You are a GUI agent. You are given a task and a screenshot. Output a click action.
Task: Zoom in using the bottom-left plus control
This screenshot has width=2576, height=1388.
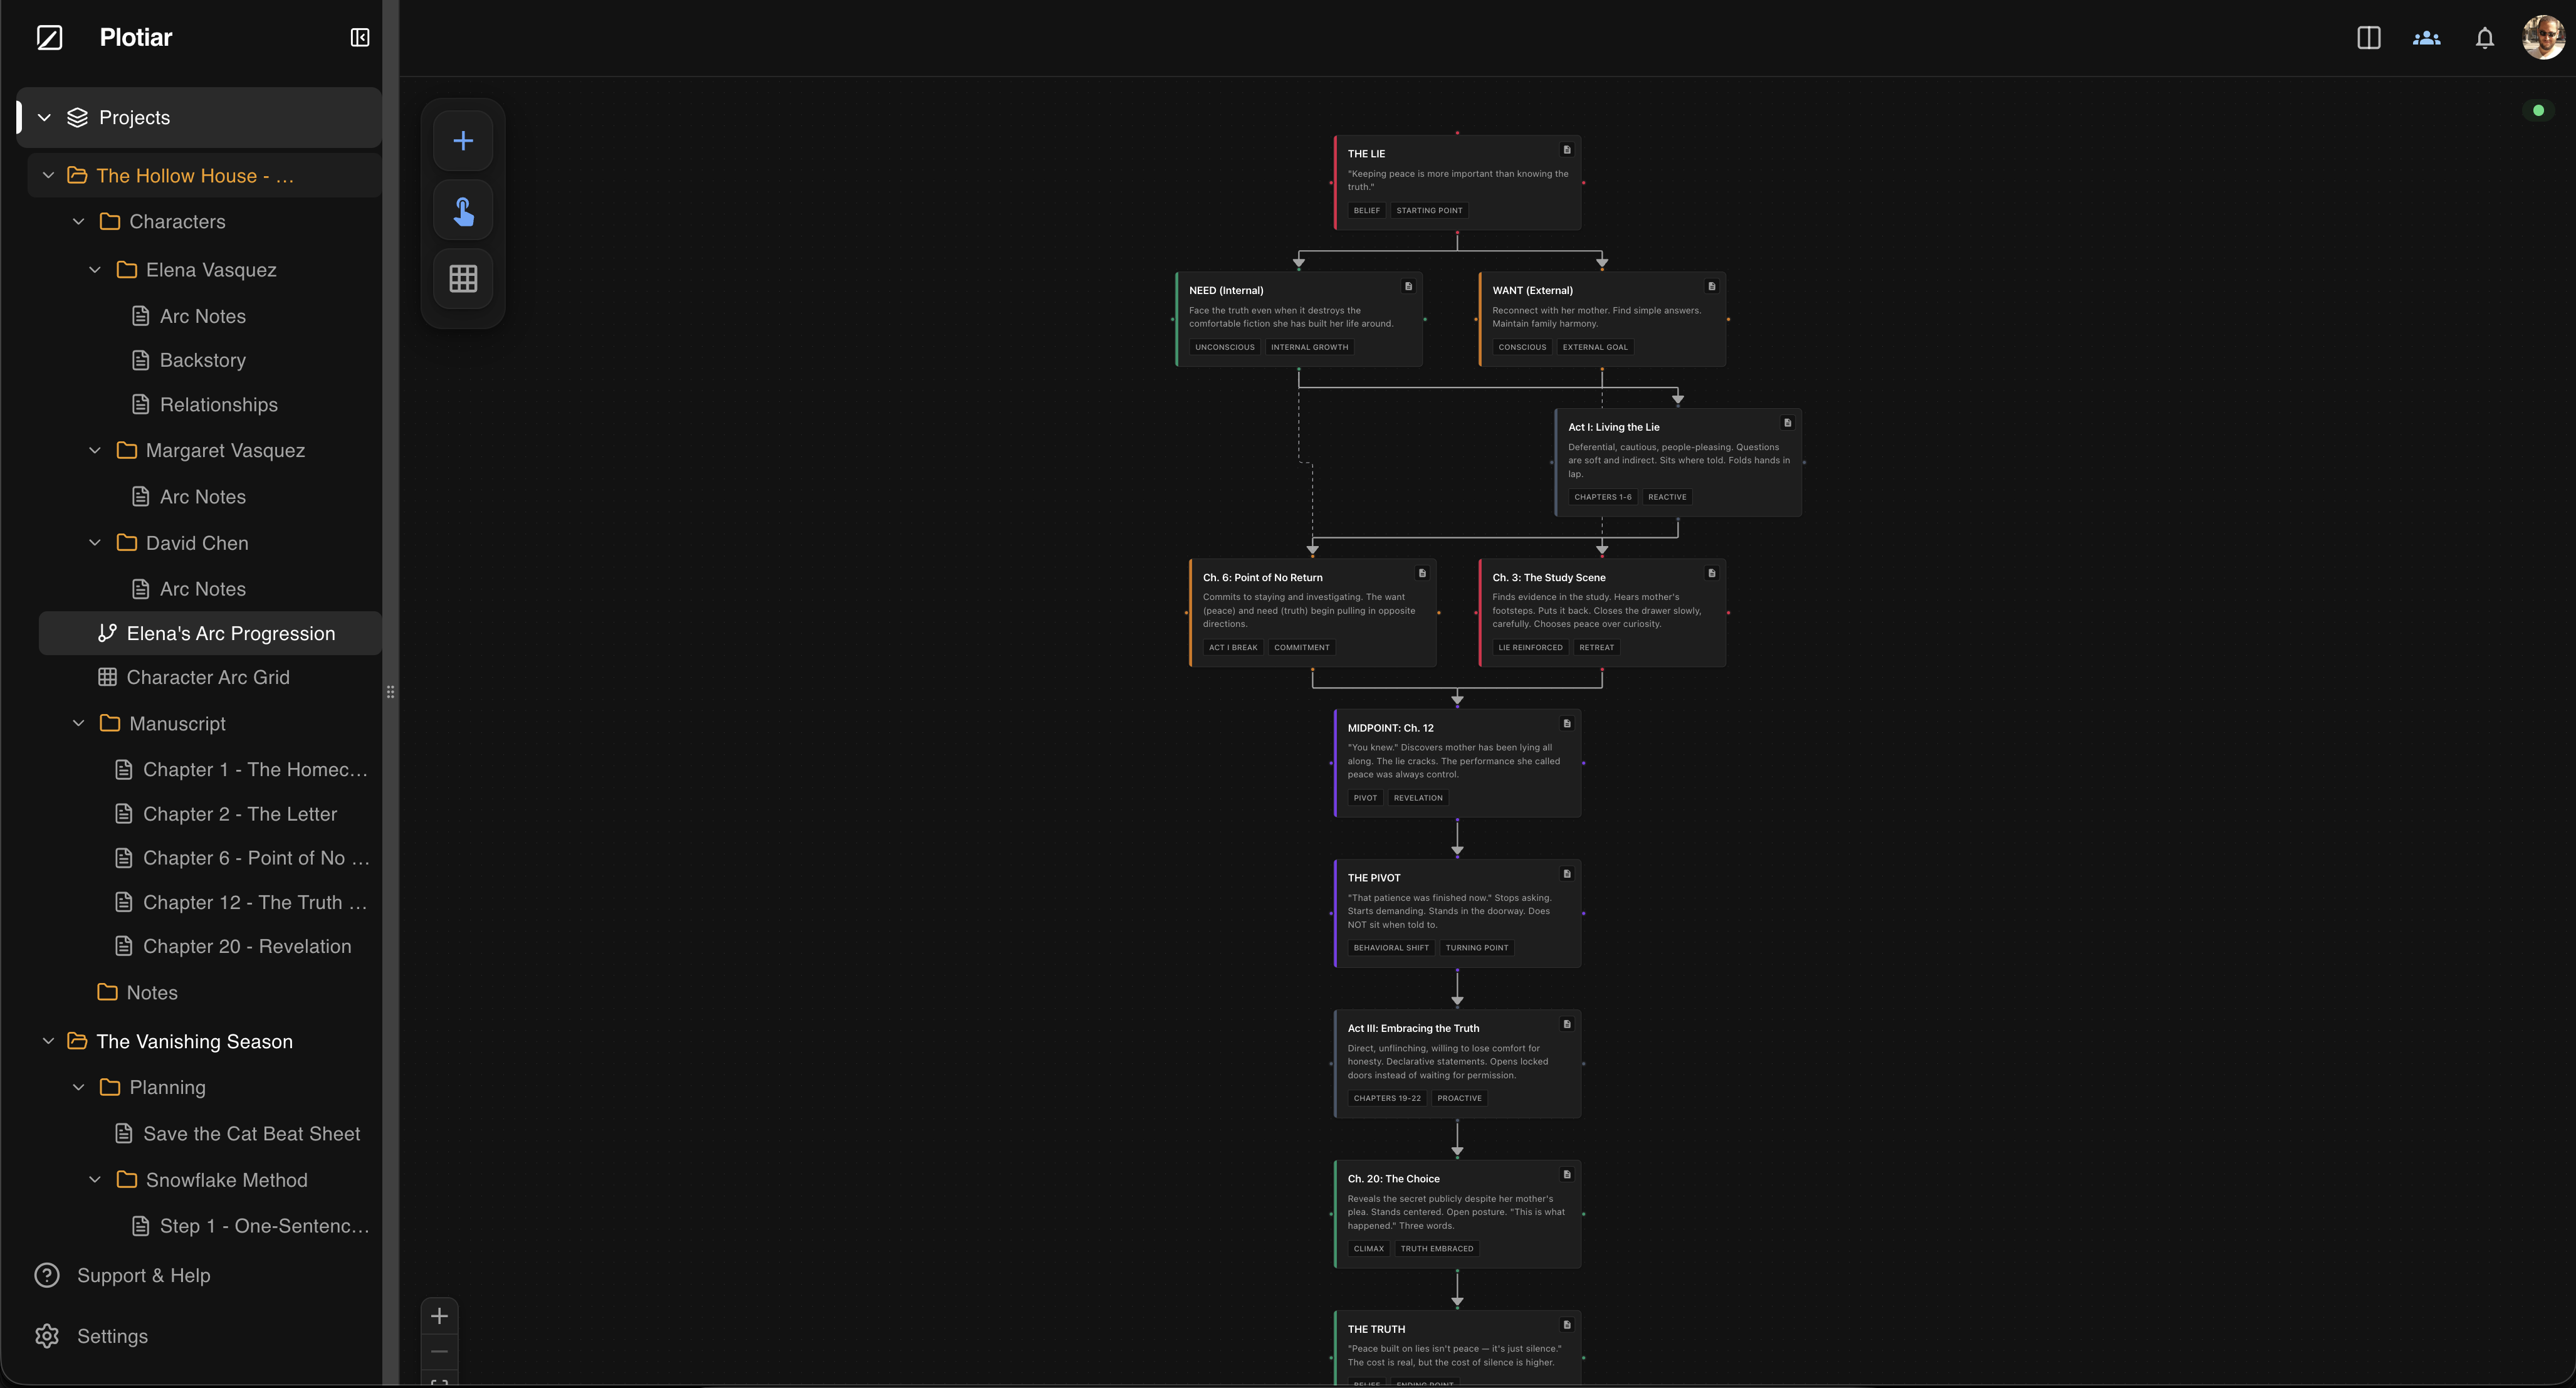[x=439, y=1316]
